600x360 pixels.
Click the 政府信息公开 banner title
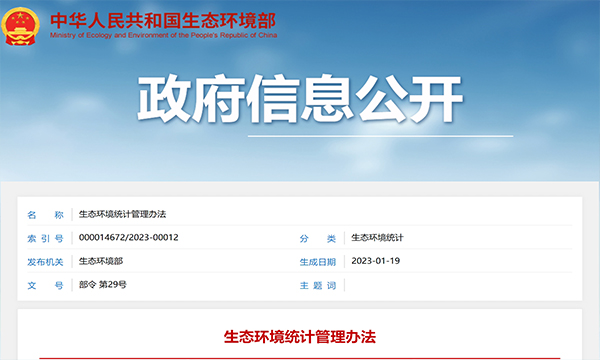(300, 99)
